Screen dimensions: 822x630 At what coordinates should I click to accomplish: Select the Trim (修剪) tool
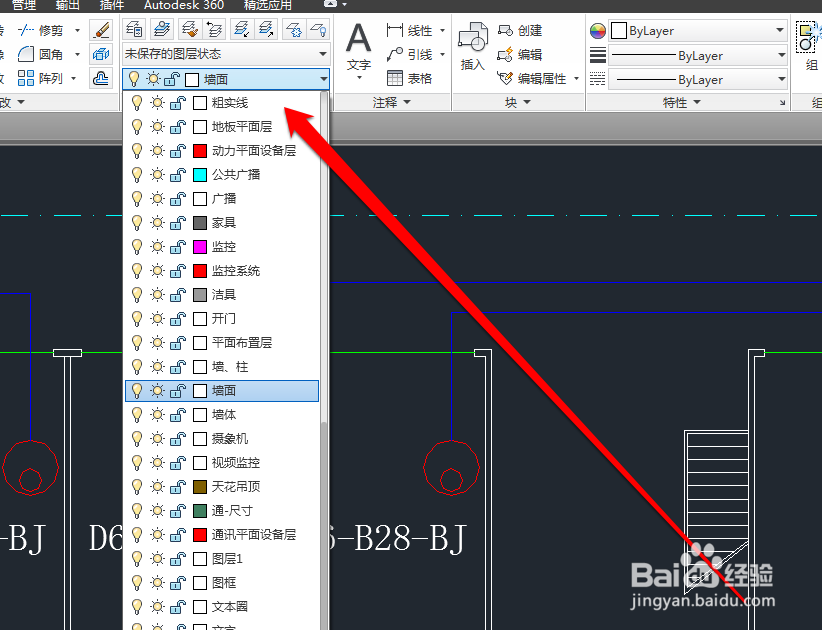coord(40,30)
